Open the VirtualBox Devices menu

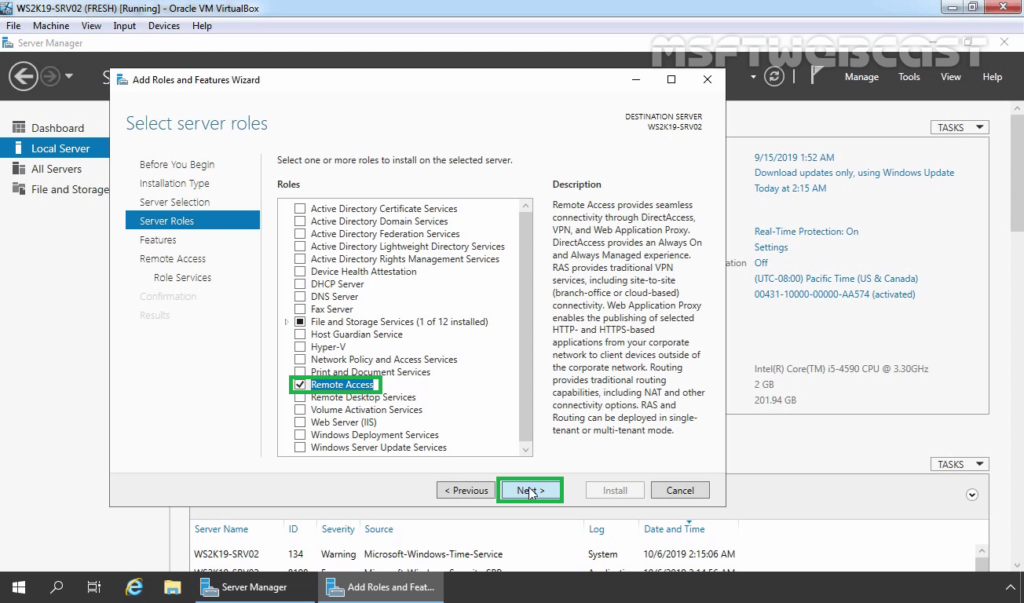tap(163, 25)
